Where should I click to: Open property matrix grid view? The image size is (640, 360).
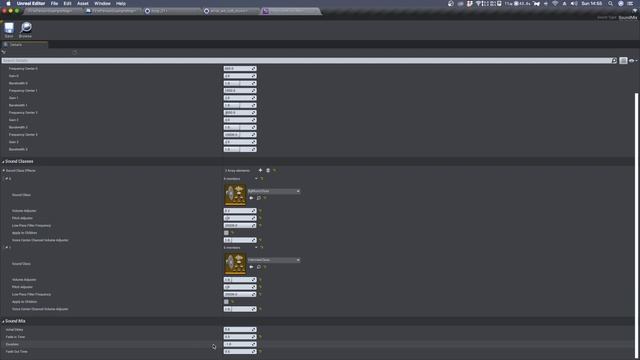[x=623, y=60]
